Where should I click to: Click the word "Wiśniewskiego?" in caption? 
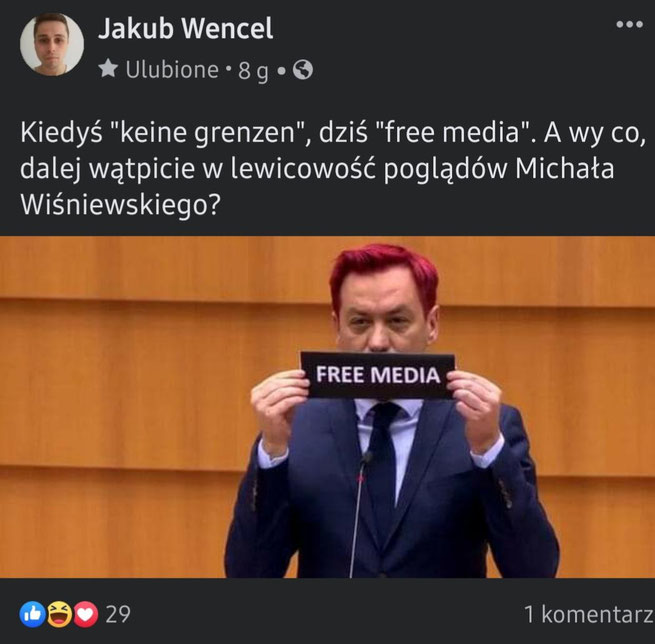(x=120, y=205)
